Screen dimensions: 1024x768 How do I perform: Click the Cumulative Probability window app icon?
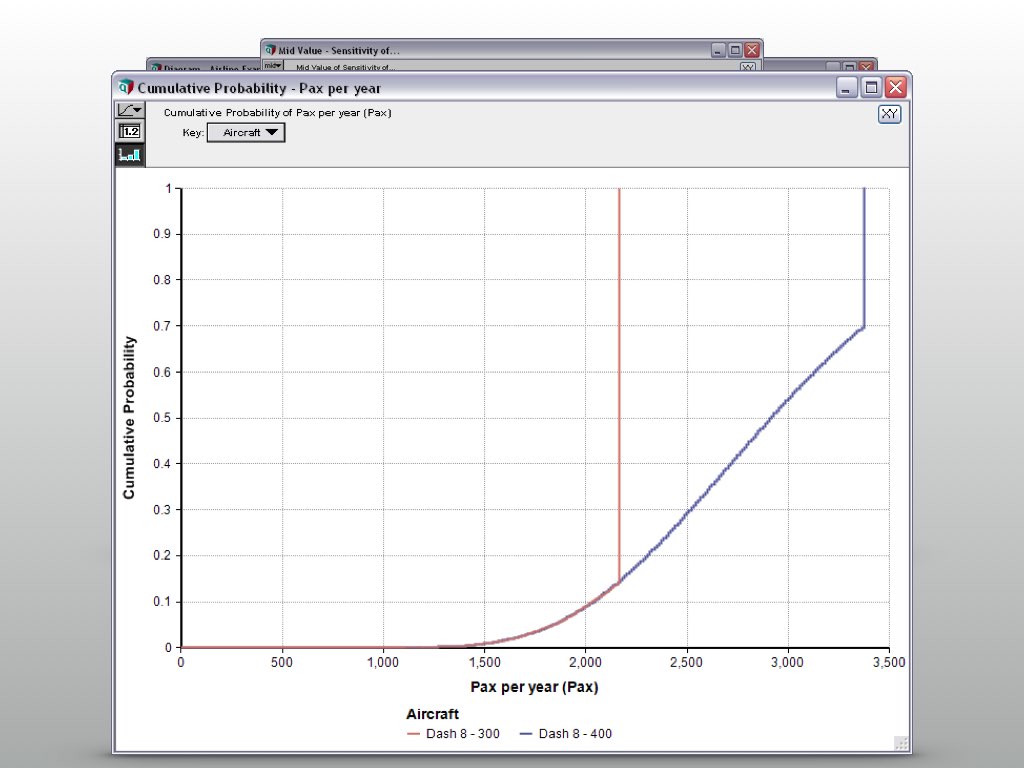click(126, 88)
